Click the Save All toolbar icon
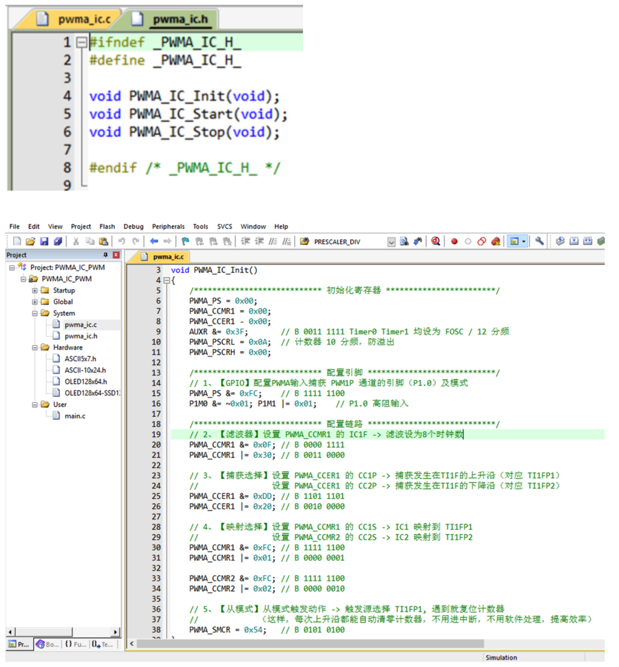Screen dimensions: 619x667 point(58,242)
